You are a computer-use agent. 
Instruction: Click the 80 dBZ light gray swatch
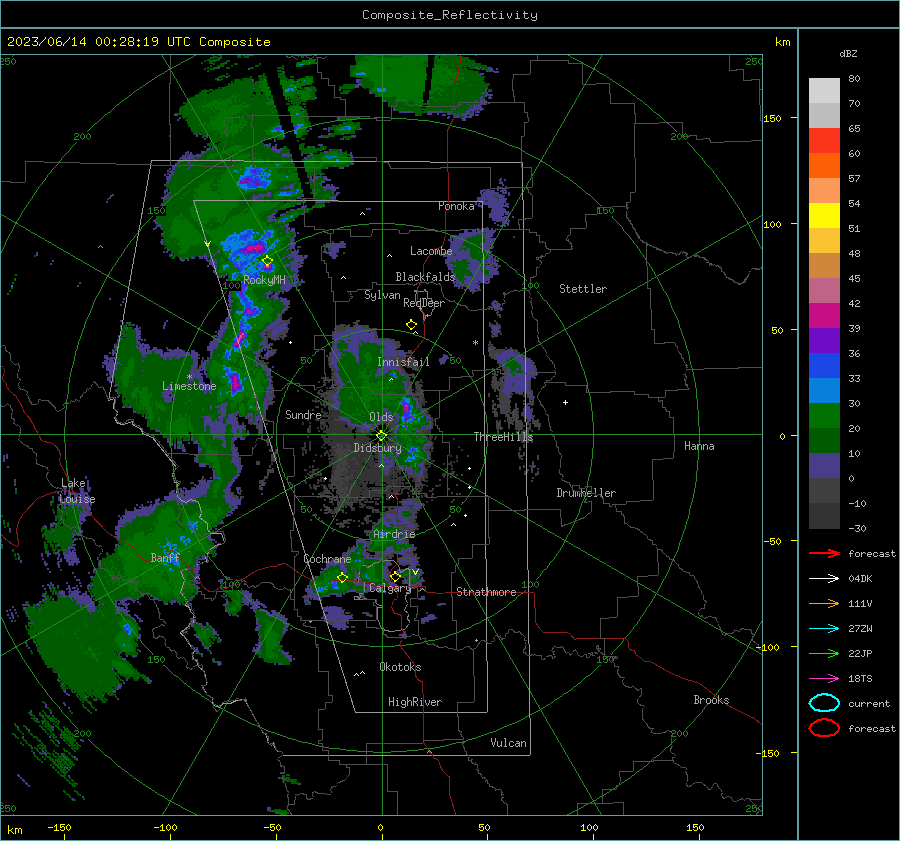click(824, 90)
